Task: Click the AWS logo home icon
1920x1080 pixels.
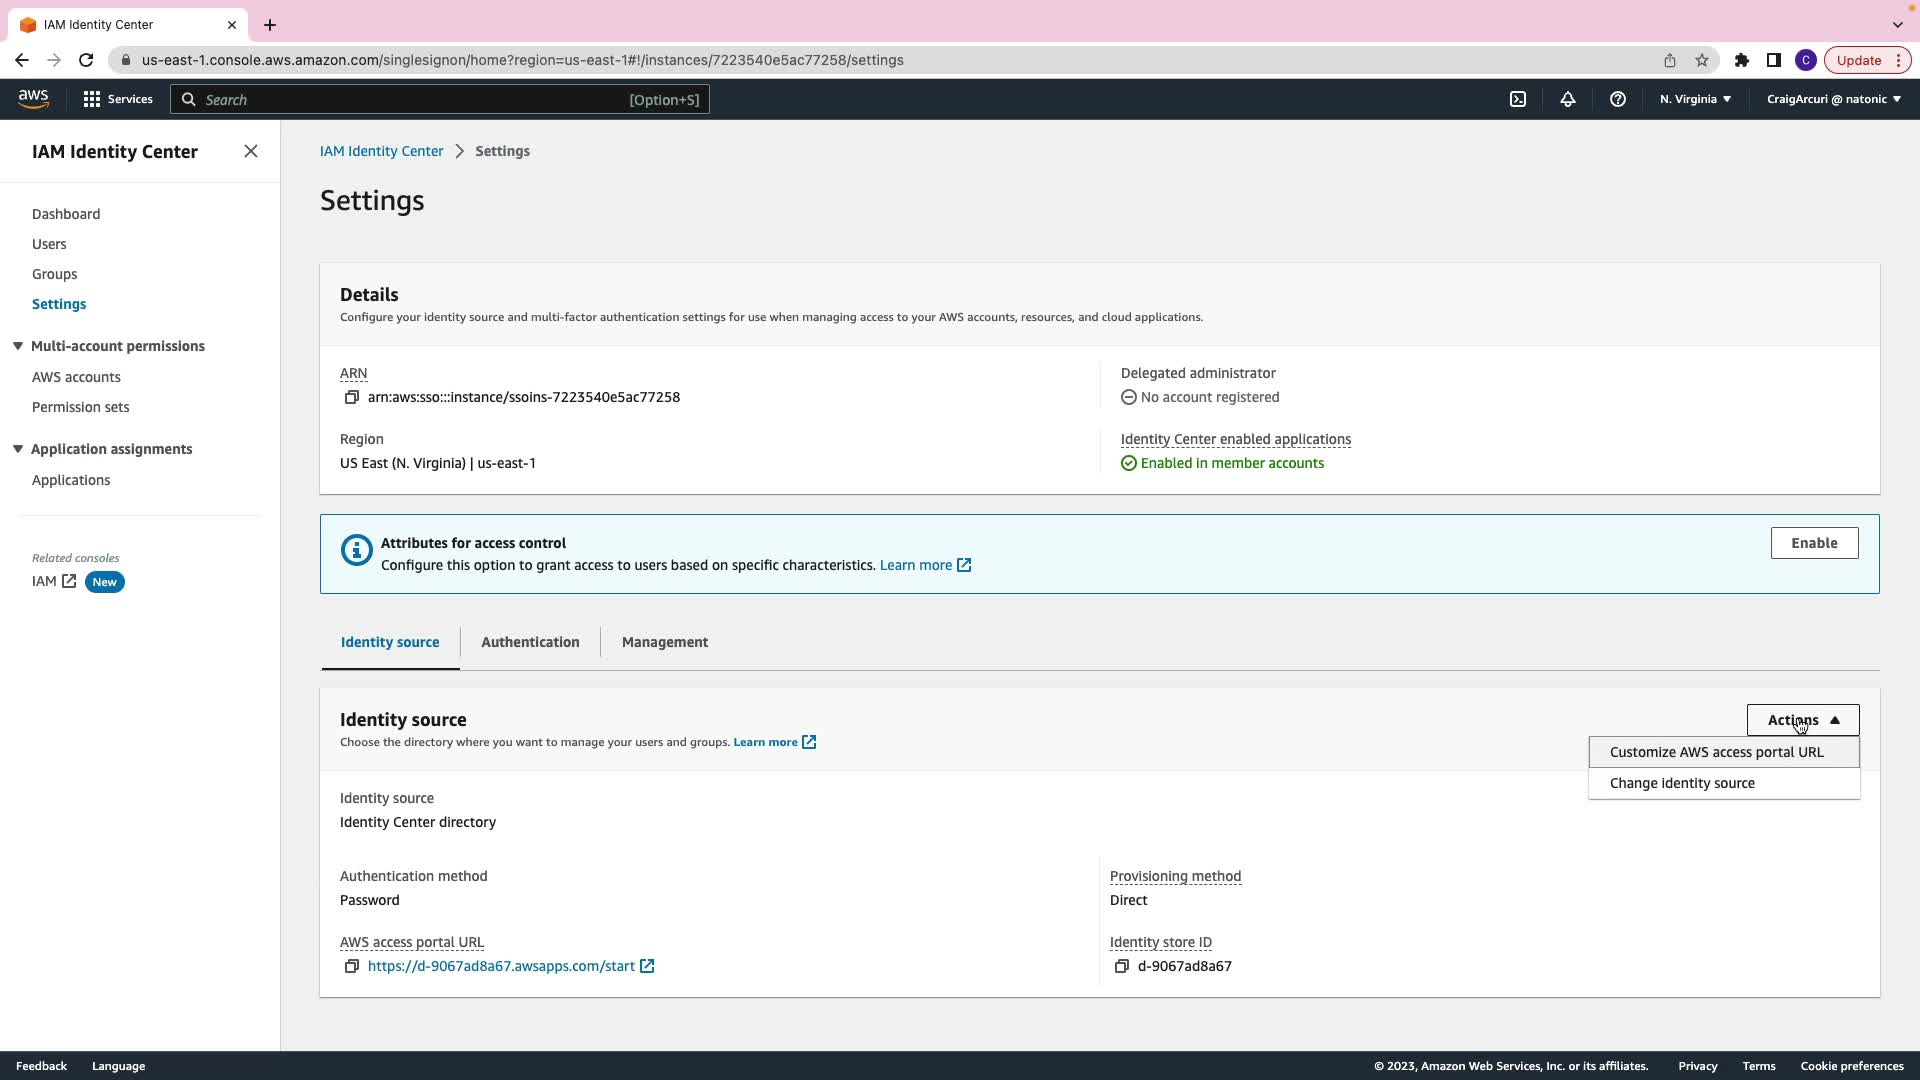Action: pyautogui.click(x=33, y=98)
